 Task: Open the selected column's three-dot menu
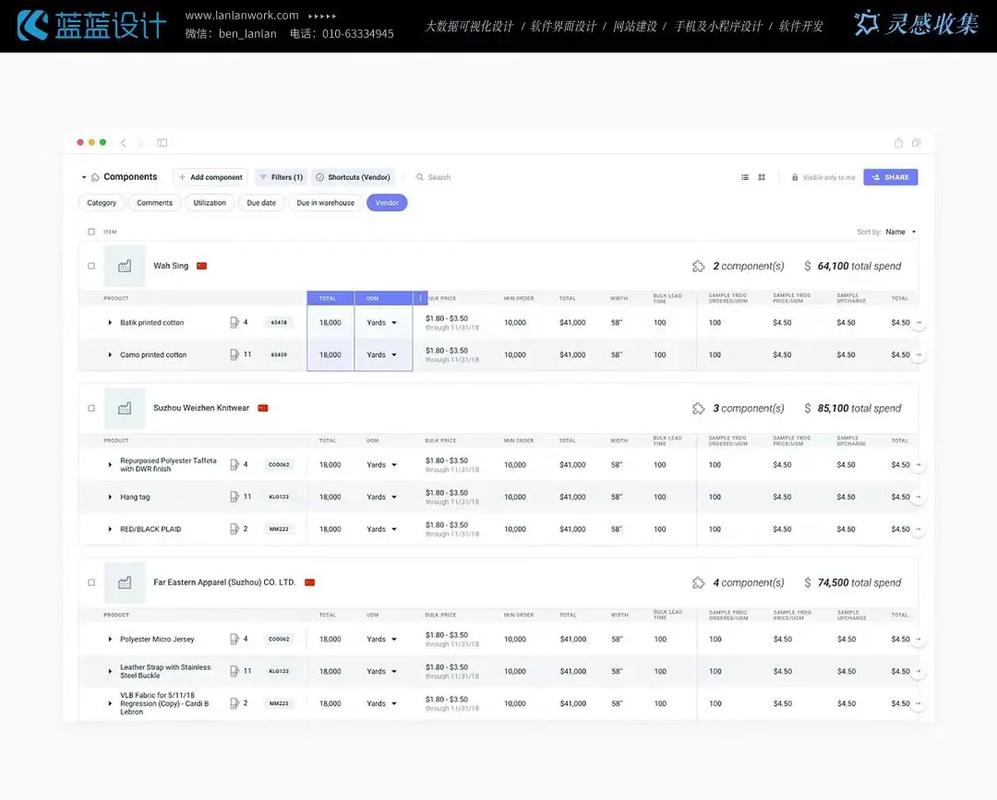(420, 298)
